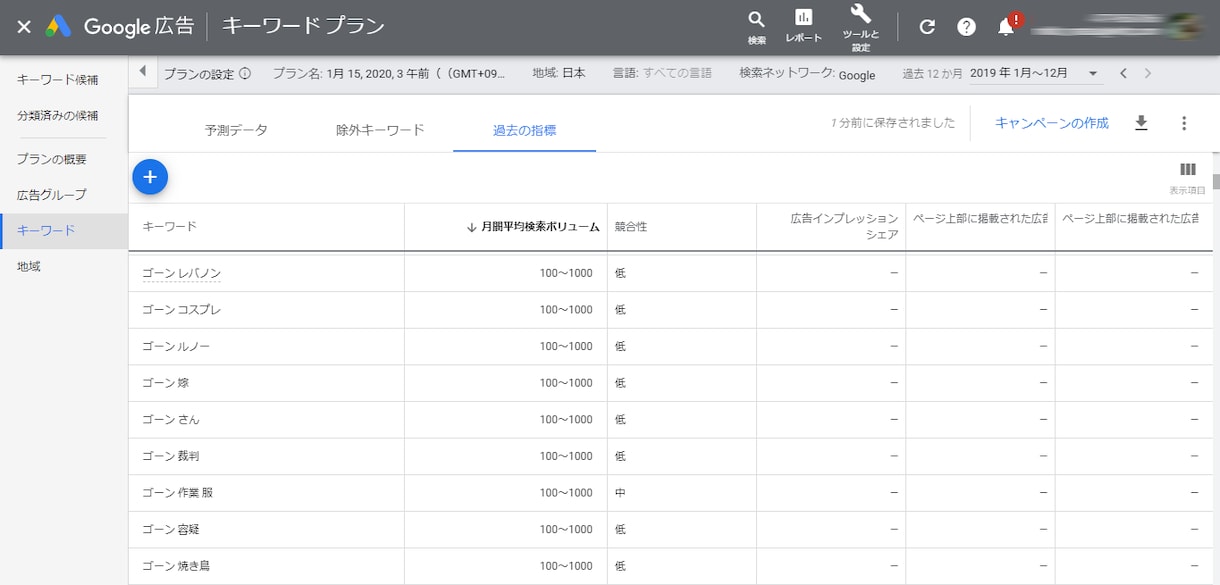Switch to the 予測データ tab
The width and height of the screenshot is (1220, 585).
pyautogui.click(x=236, y=130)
